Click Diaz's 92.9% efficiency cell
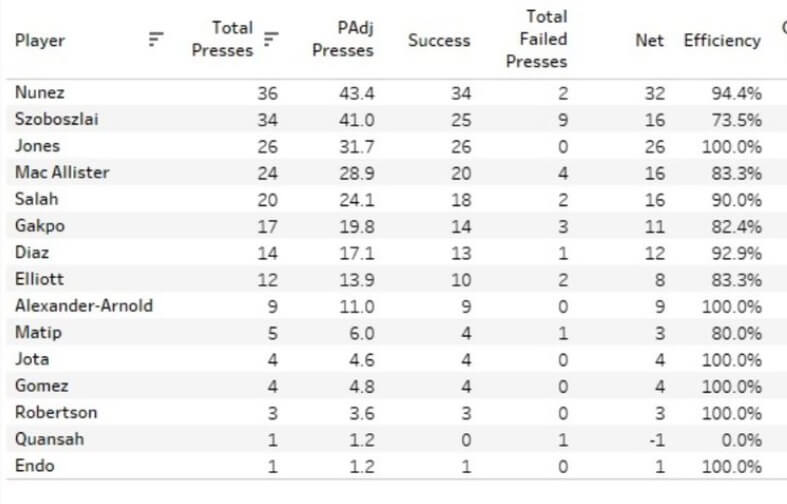Viewport: 787px width, 504px height. click(x=736, y=253)
